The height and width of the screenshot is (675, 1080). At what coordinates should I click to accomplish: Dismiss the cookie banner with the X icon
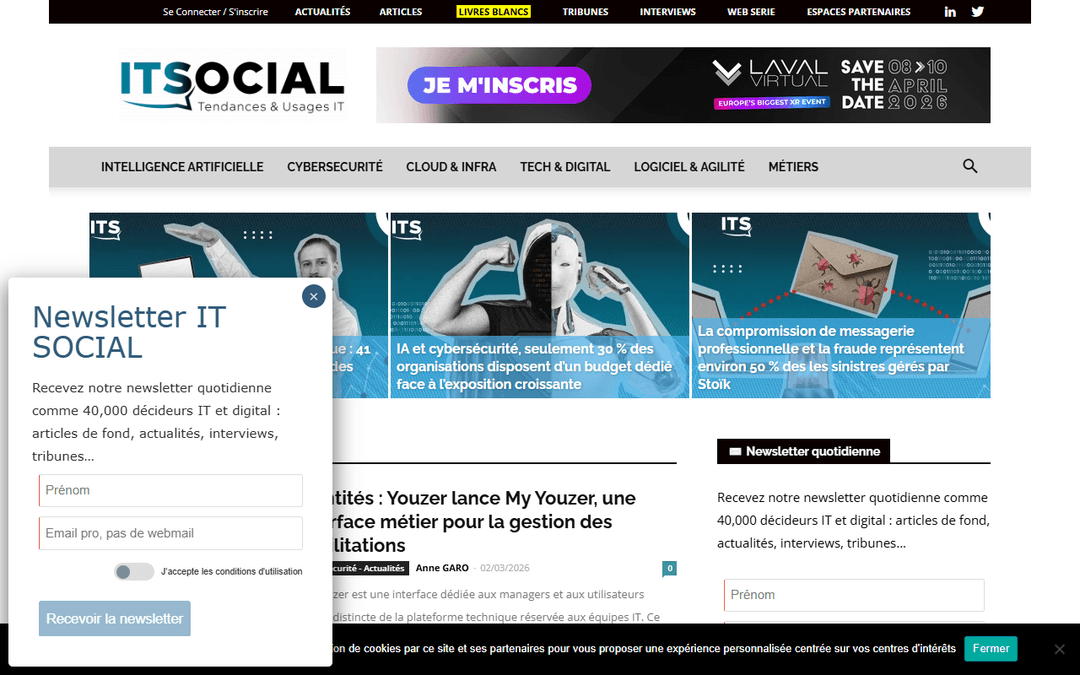(1059, 649)
